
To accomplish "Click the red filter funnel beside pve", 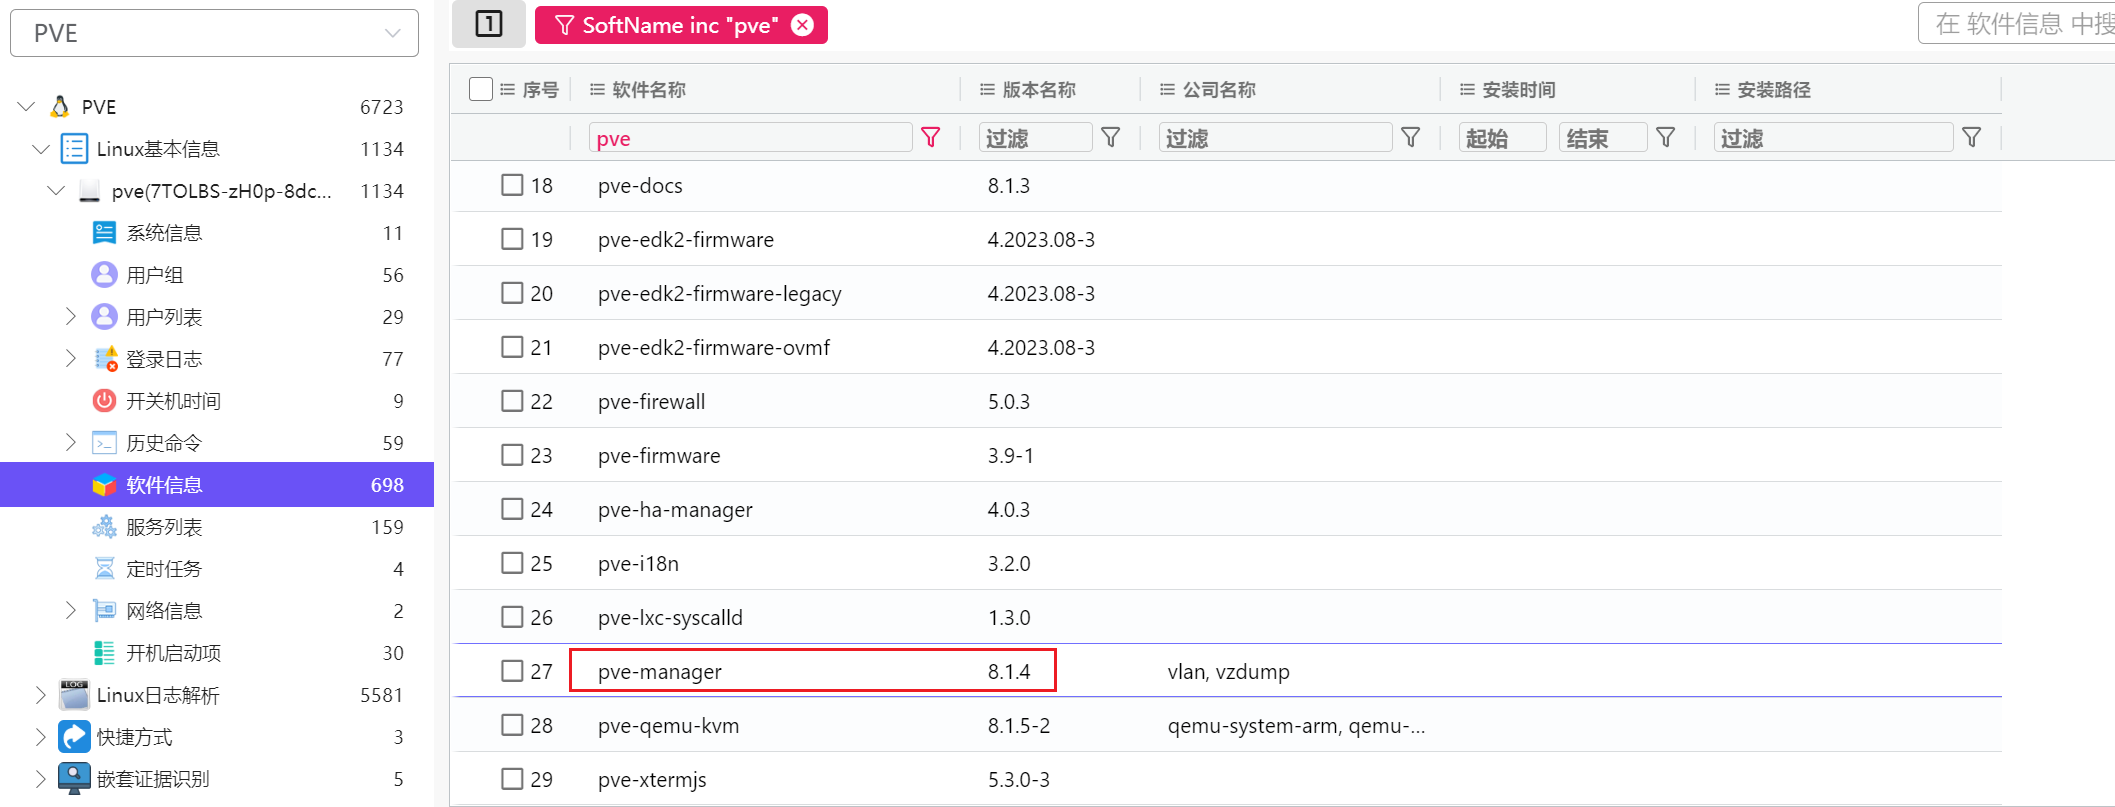I will 930,138.
